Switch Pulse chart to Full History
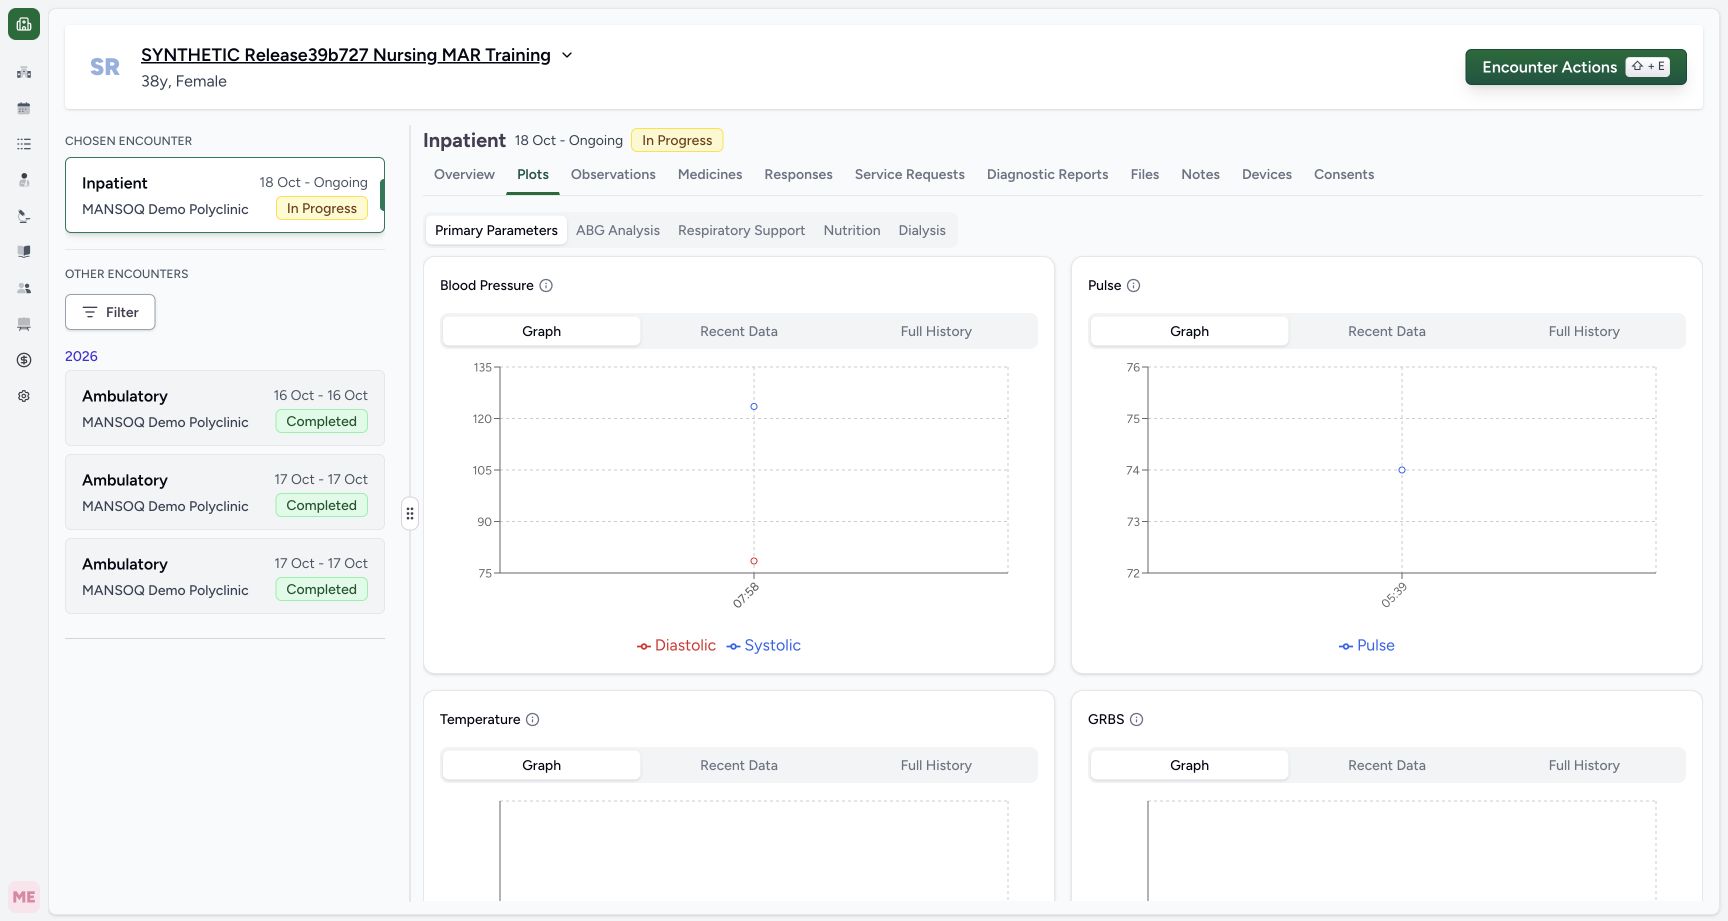 coord(1584,332)
